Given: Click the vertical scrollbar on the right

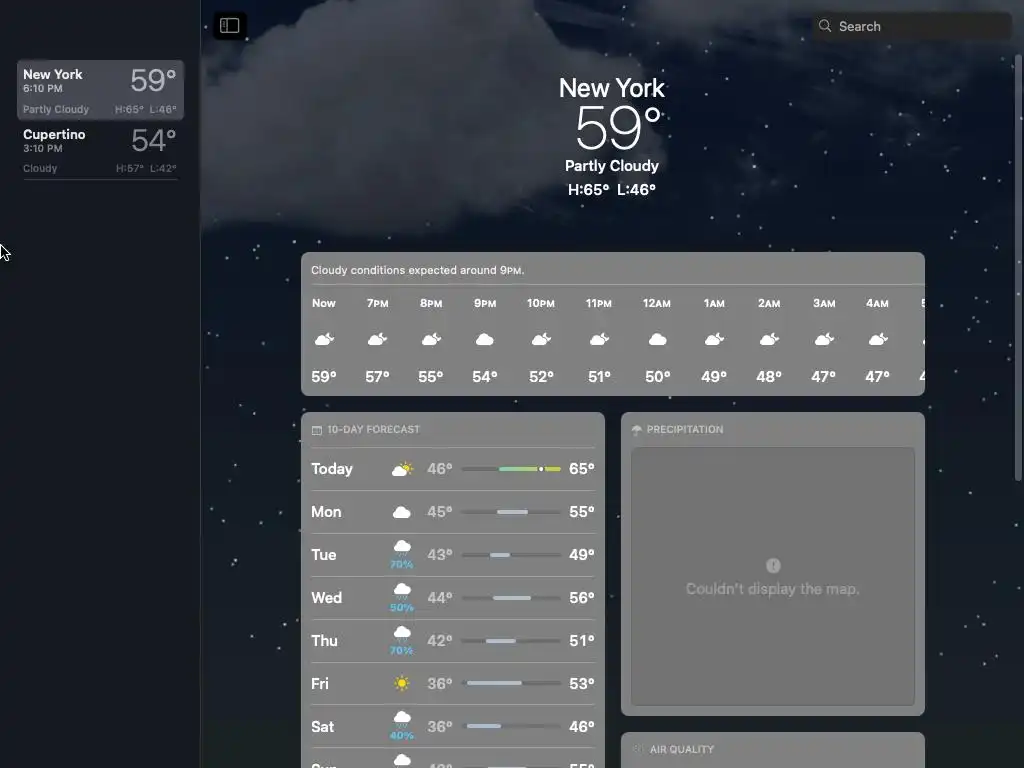Looking at the screenshot, I should pyautogui.click(x=1017, y=268).
